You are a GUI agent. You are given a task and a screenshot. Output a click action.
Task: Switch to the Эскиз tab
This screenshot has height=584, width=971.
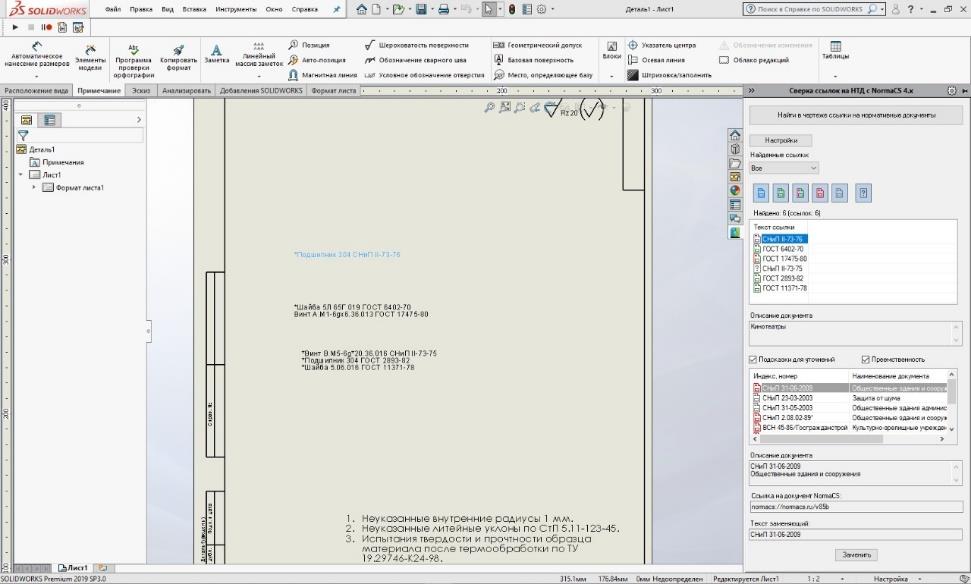(140, 91)
